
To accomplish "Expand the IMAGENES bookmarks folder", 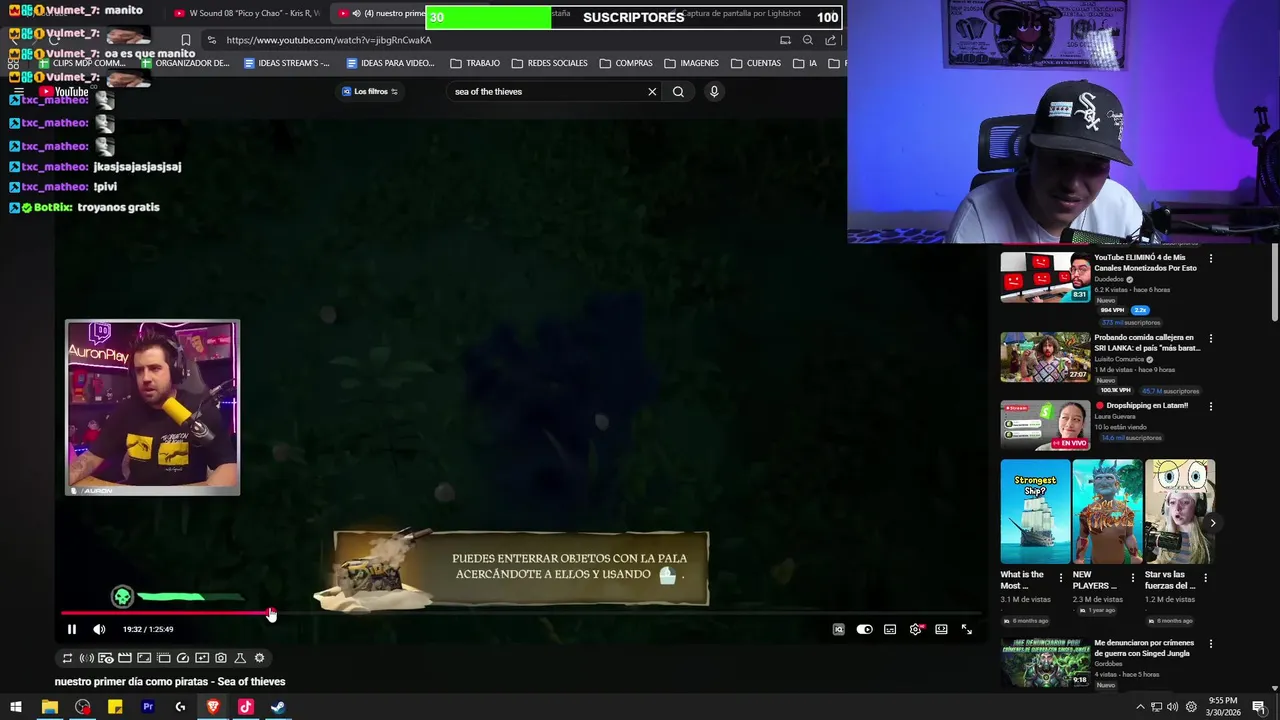I will tap(691, 63).
